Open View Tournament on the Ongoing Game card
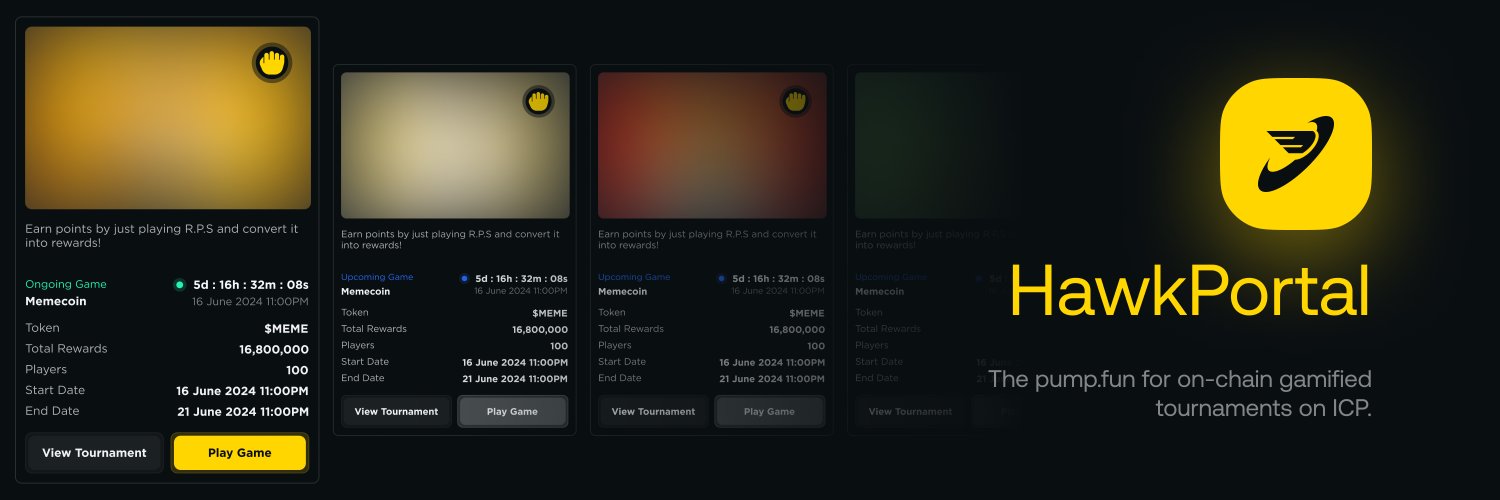The width and height of the screenshot is (1500, 500). [x=94, y=453]
